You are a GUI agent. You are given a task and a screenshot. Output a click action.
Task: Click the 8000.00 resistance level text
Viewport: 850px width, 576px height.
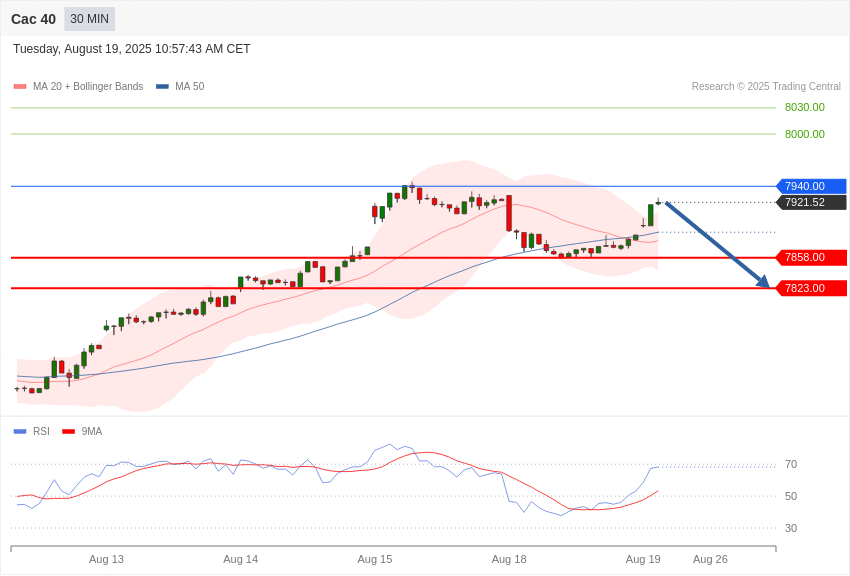(804, 134)
